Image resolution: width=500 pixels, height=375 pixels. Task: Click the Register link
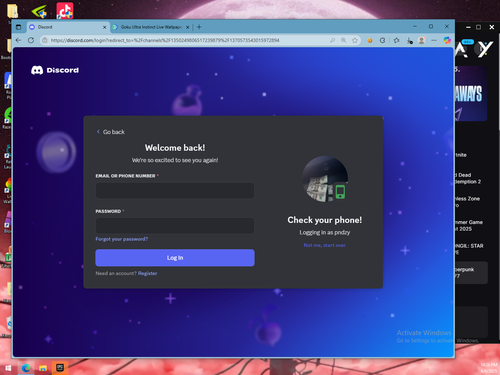tap(147, 273)
